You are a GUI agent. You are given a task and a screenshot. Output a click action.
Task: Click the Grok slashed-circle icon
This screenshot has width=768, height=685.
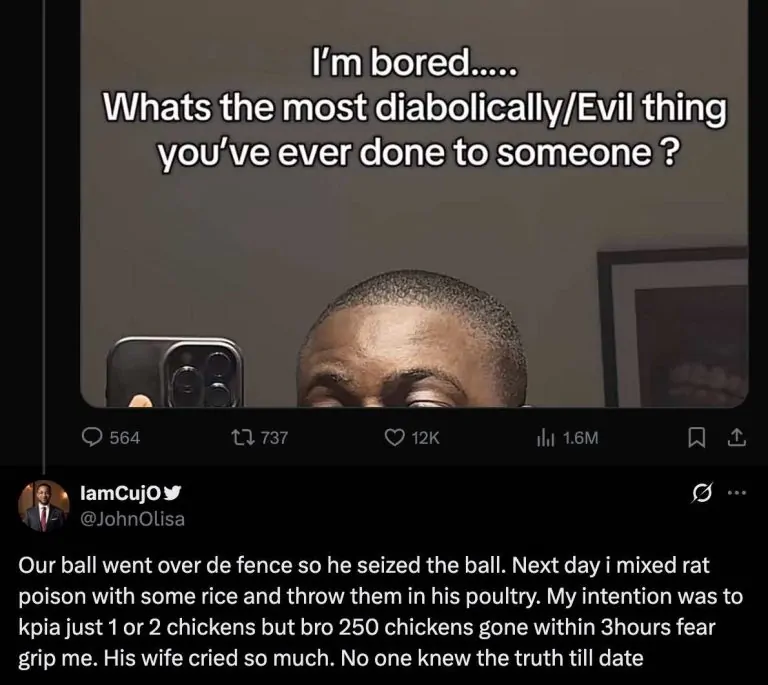pos(701,493)
